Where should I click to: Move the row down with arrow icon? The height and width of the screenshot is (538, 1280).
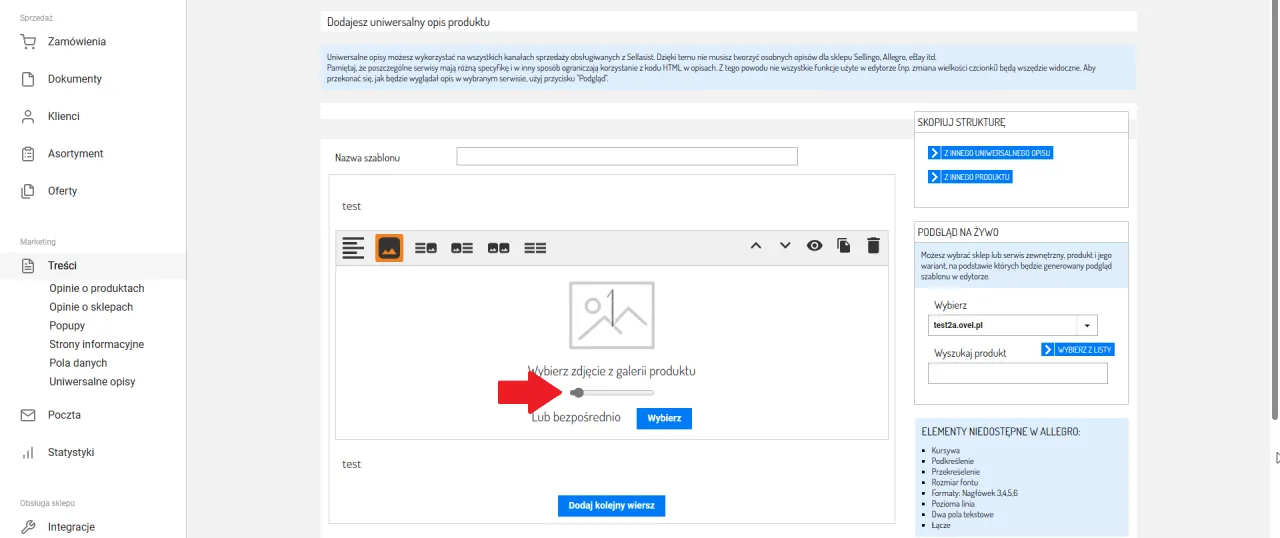(785, 246)
